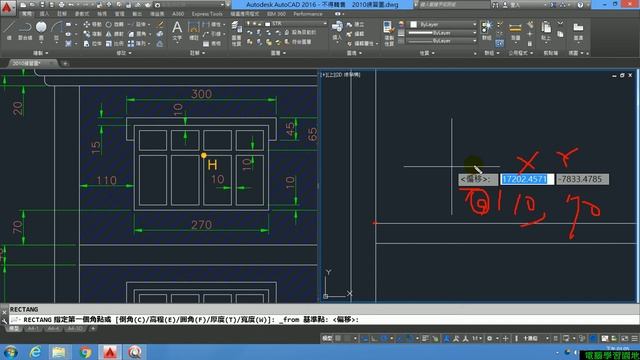The width and height of the screenshot is (640, 360).
Task: Click the Move tool
Action: (x=93, y=24)
